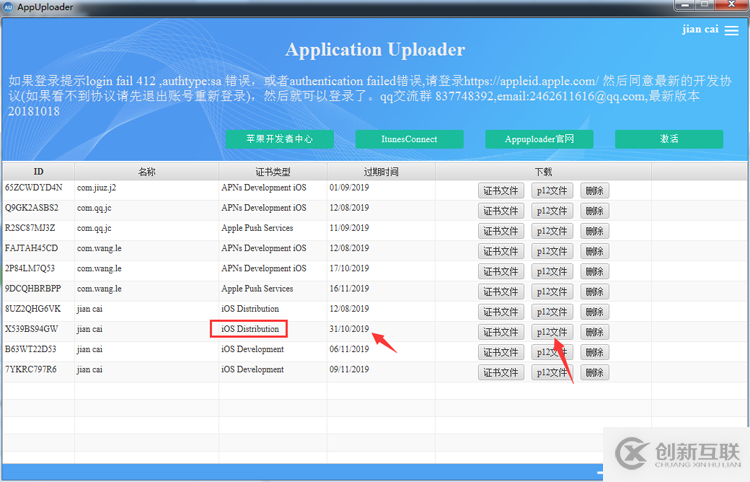Click 删除 for 65ZCWDYD4N row

(595, 191)
